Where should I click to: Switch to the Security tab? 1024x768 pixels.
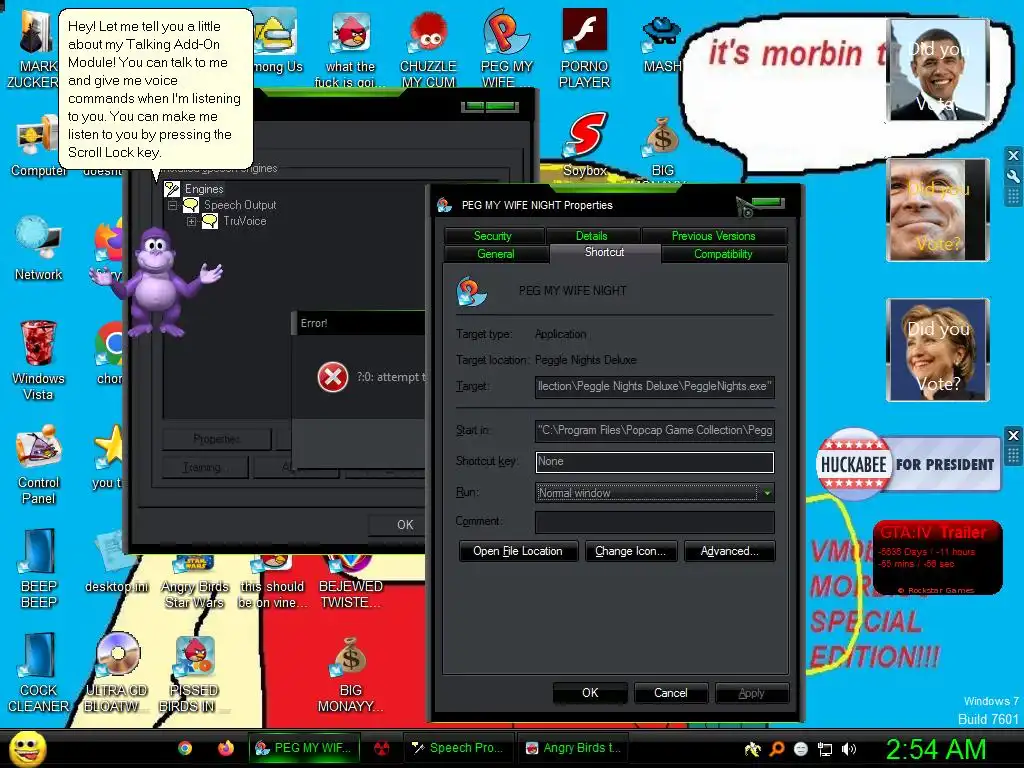493,236
